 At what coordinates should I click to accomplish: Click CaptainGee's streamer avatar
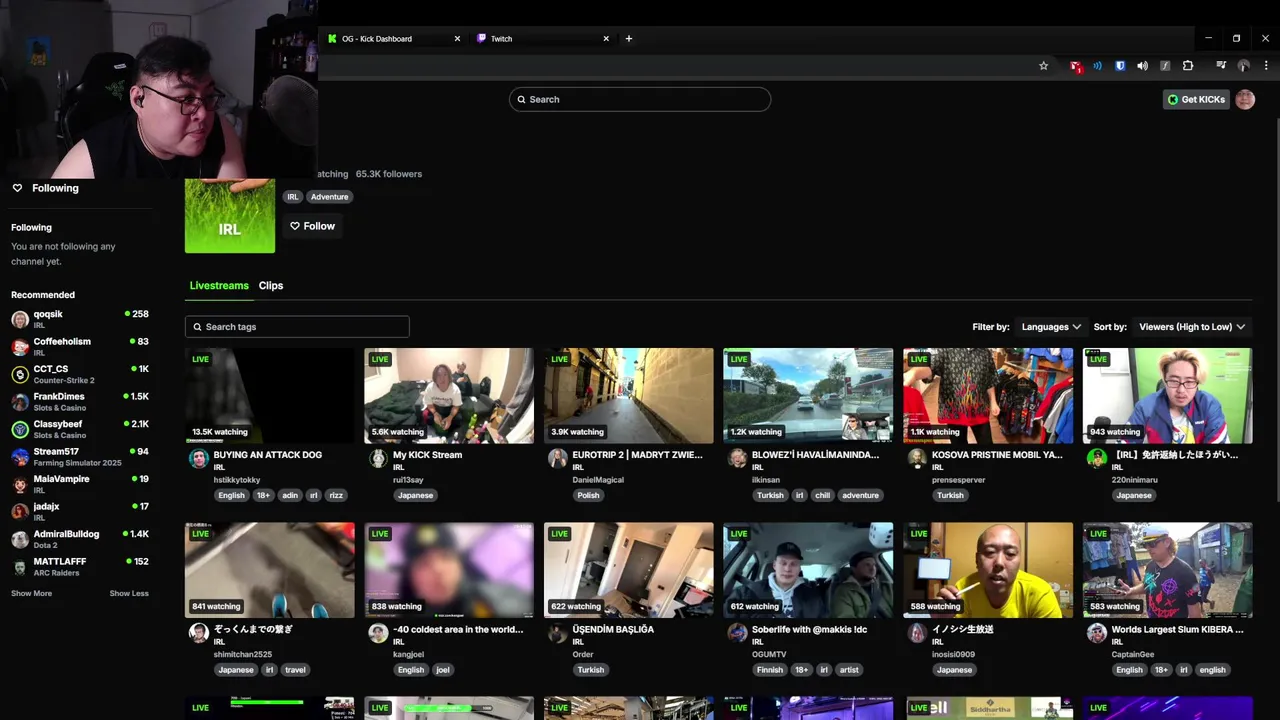[x=1097, y=634]
